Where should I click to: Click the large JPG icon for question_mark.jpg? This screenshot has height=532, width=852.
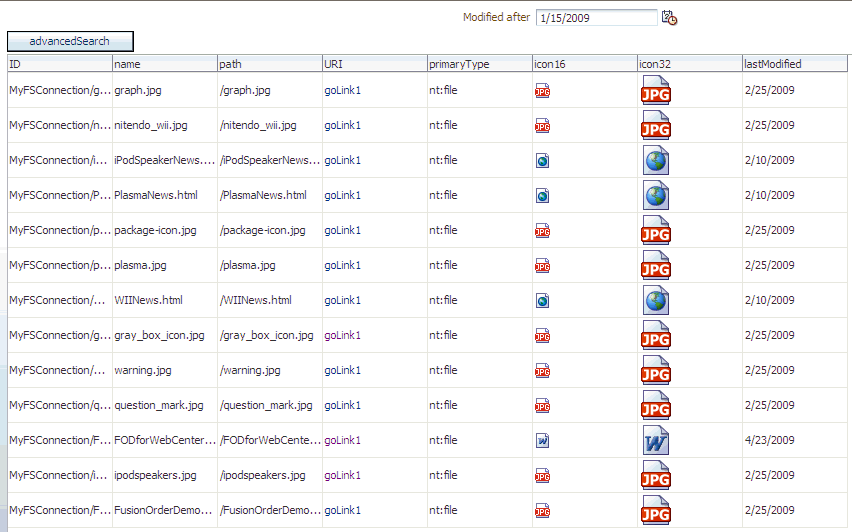[656, 405]
